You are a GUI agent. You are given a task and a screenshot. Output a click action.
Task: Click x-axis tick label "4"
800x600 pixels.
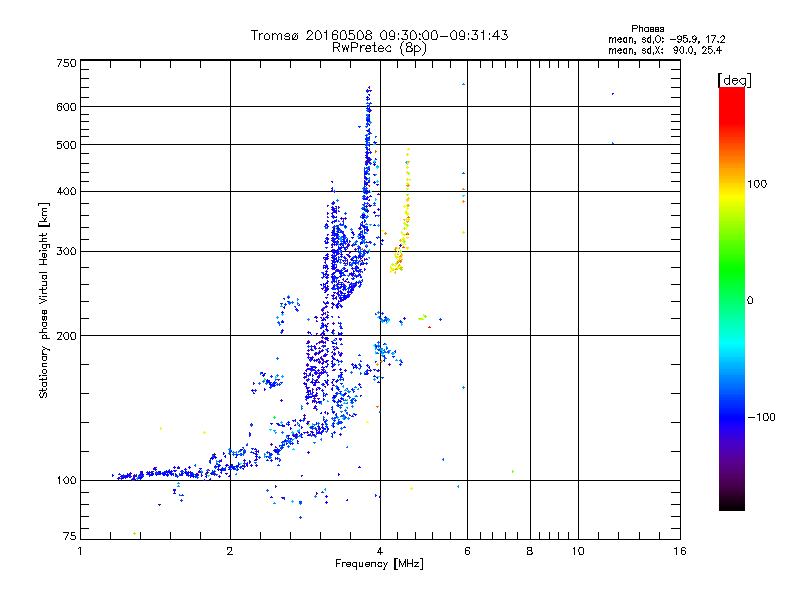click(x=380, y=551)
